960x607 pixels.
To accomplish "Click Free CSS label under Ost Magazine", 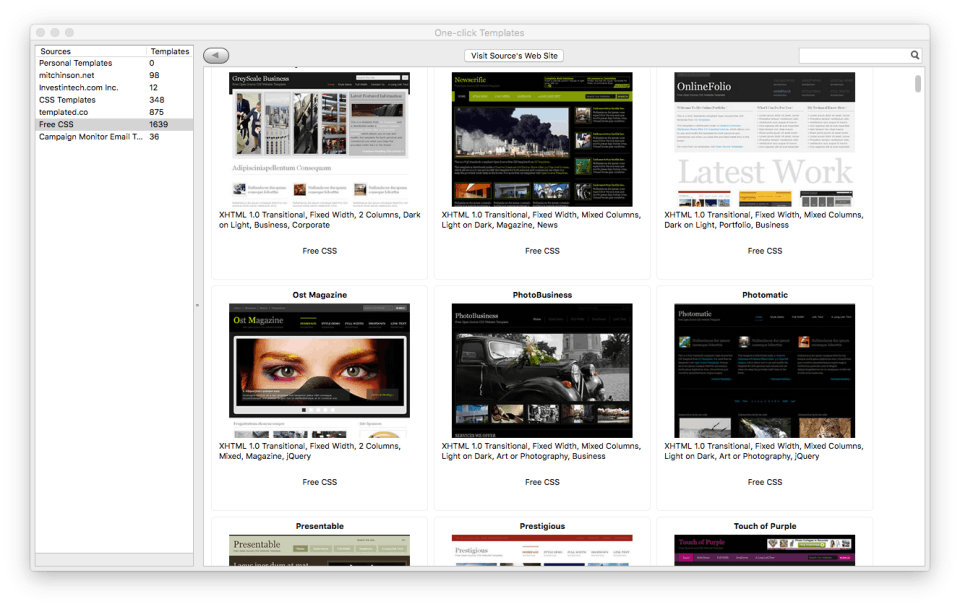I will [320, 482].
